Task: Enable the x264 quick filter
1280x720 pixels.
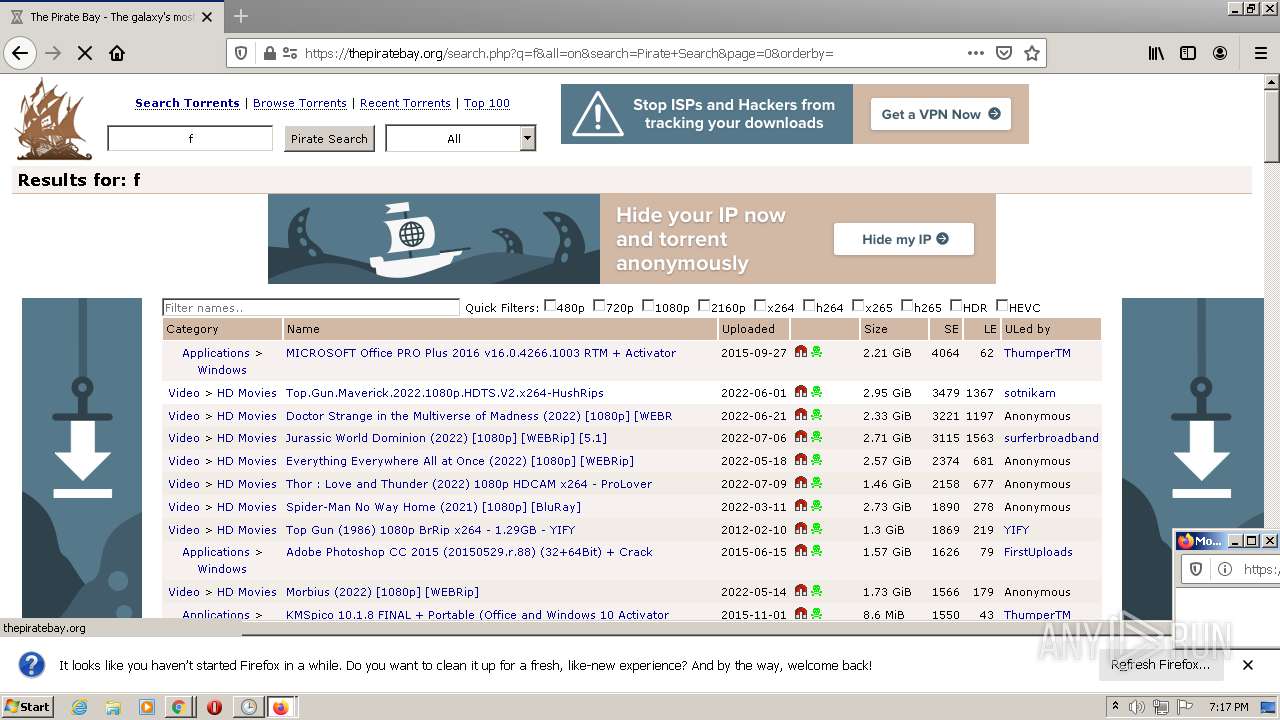Action: 760,306
